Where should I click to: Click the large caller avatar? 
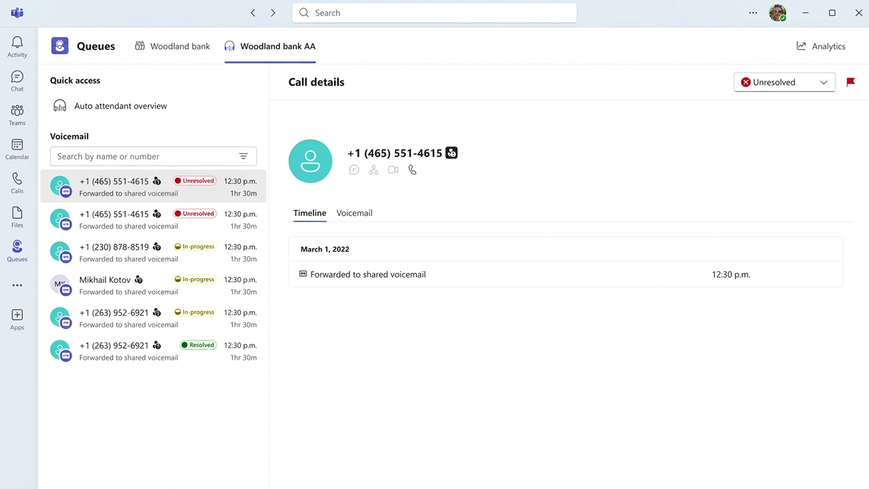pyautogui.click(x=310, y=161)
